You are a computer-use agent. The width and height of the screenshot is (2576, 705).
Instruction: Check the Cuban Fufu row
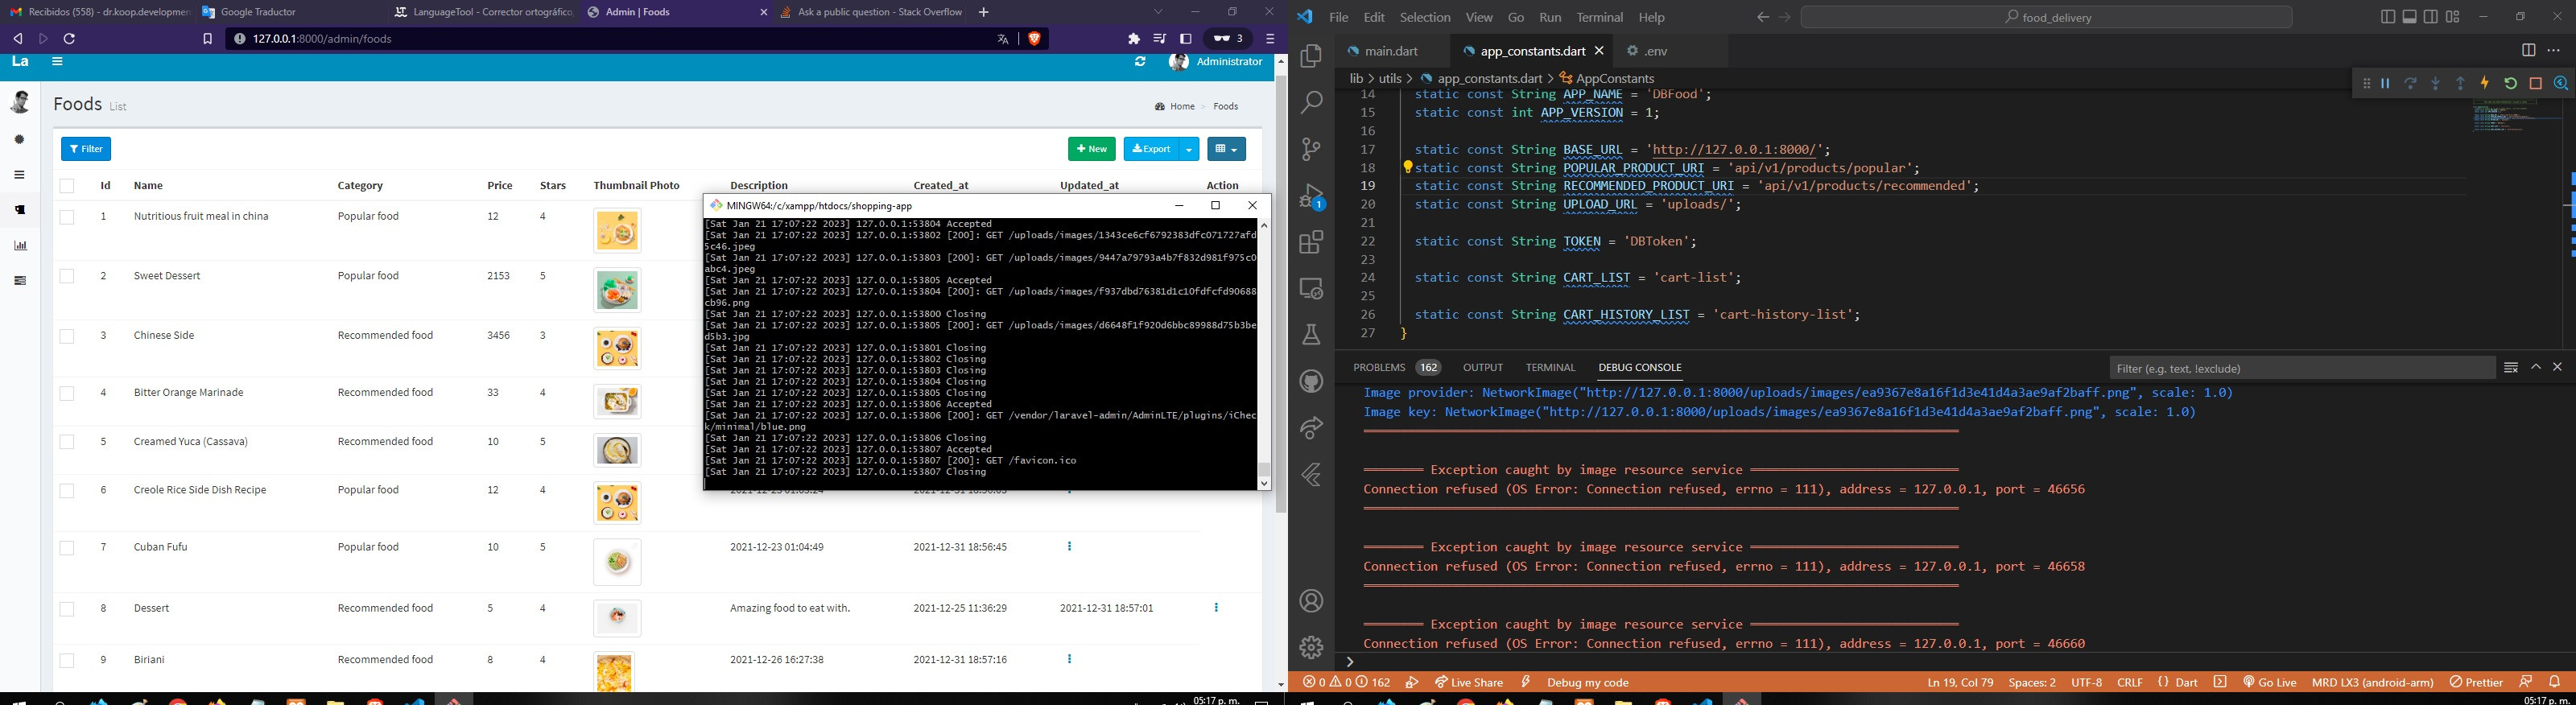pos(67,548)
